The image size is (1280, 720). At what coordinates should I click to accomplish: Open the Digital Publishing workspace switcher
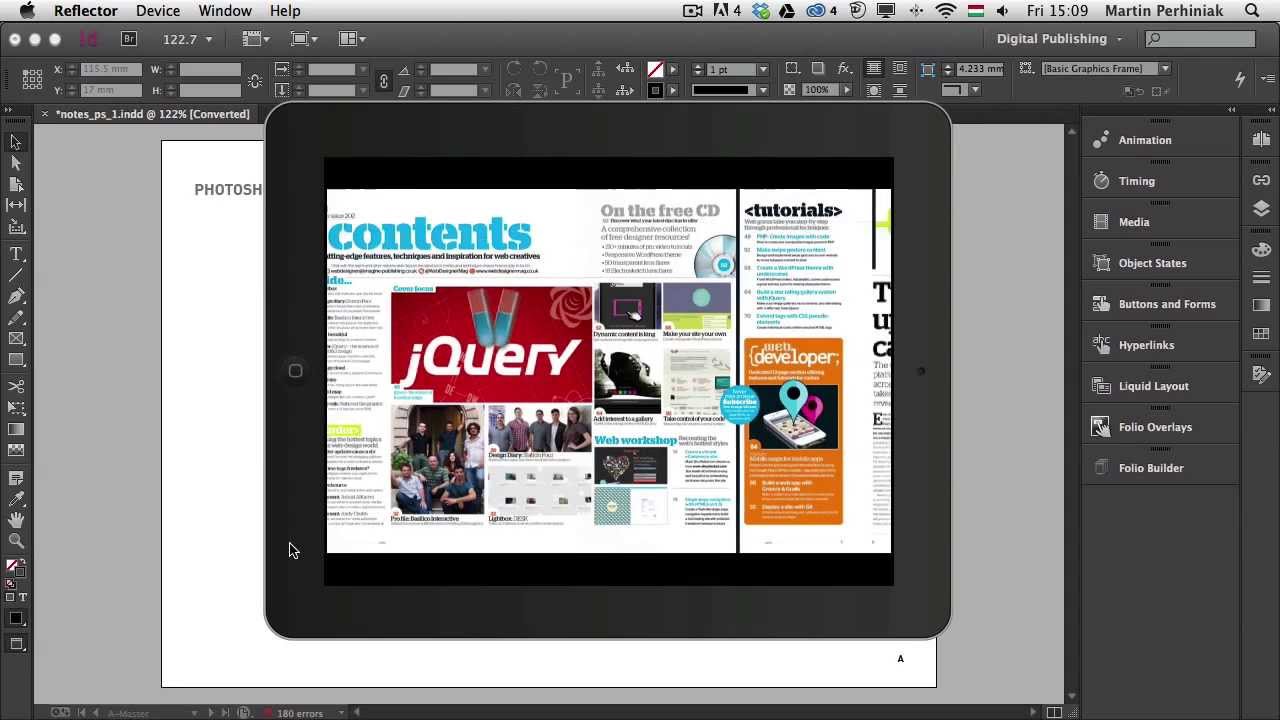pos(1059,39)
